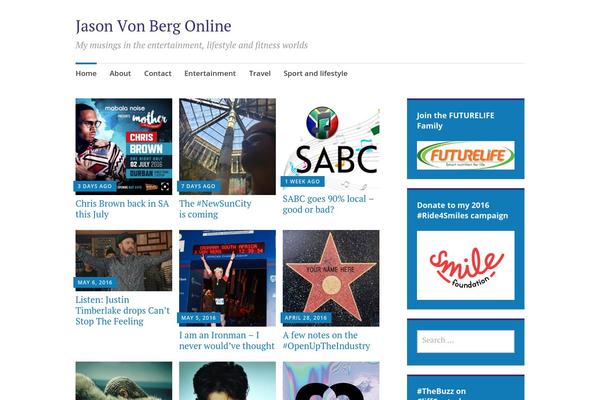Open the Chris Brown poster thumbnail
The image size is (600, 400).
tap(124, 147)
